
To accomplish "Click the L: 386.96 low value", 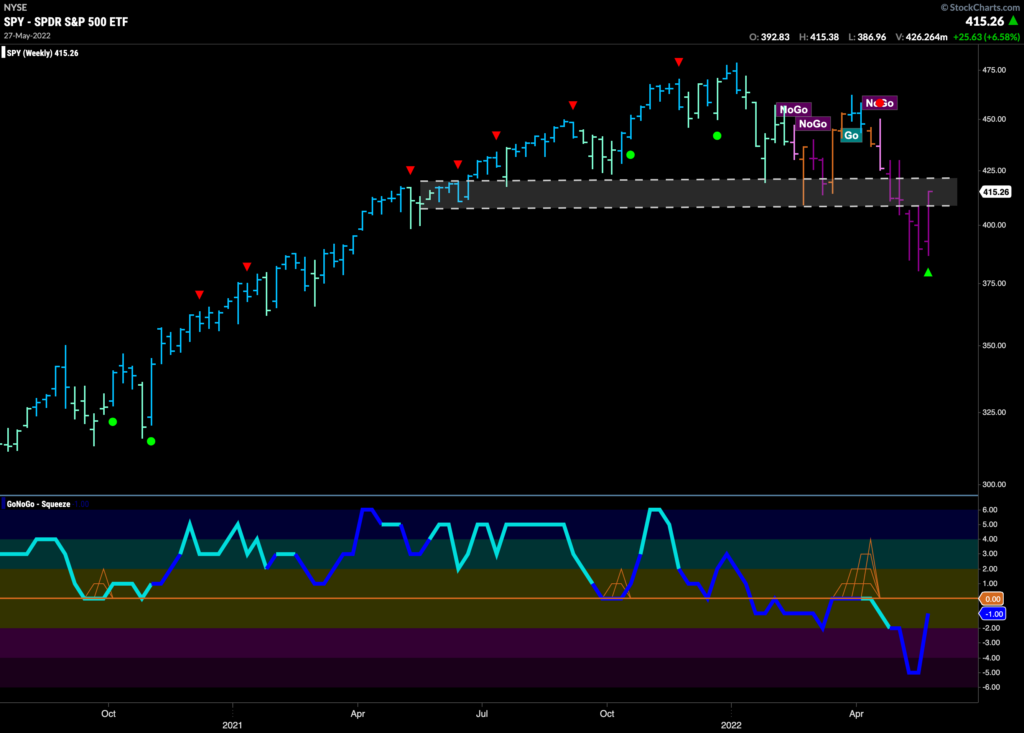I will (x=867, y=37).
